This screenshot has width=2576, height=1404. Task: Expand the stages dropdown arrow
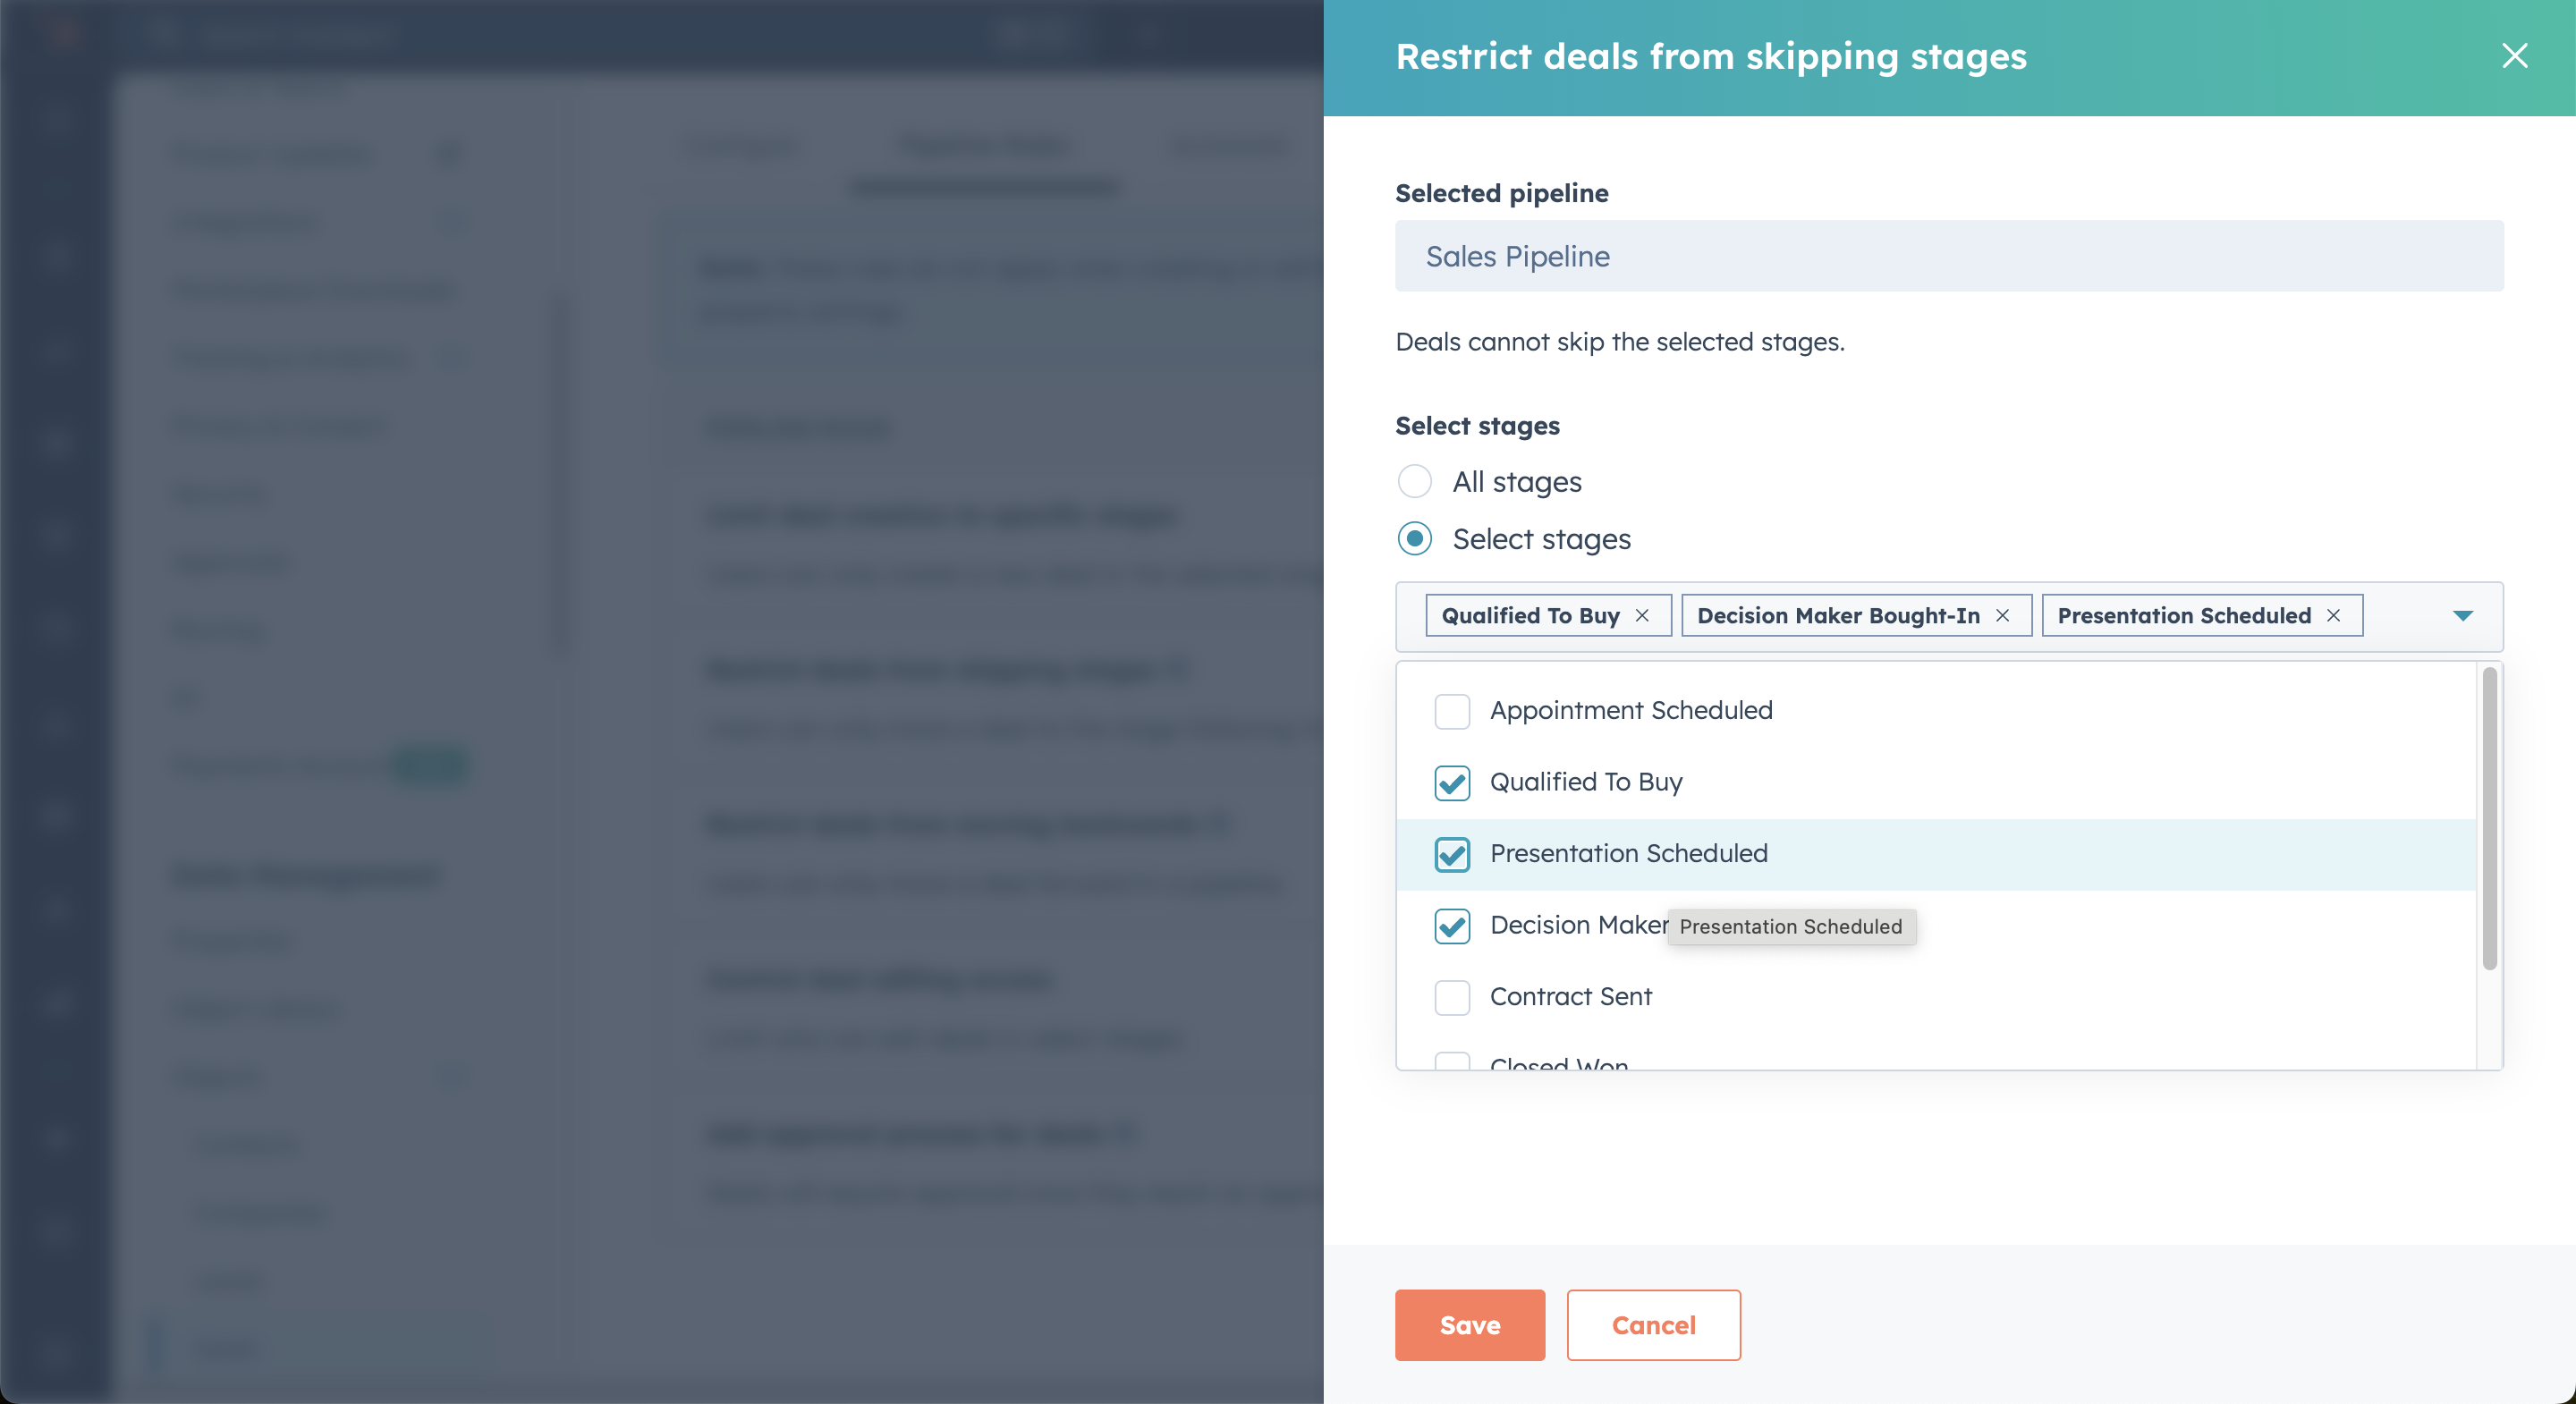[2462, 616]
